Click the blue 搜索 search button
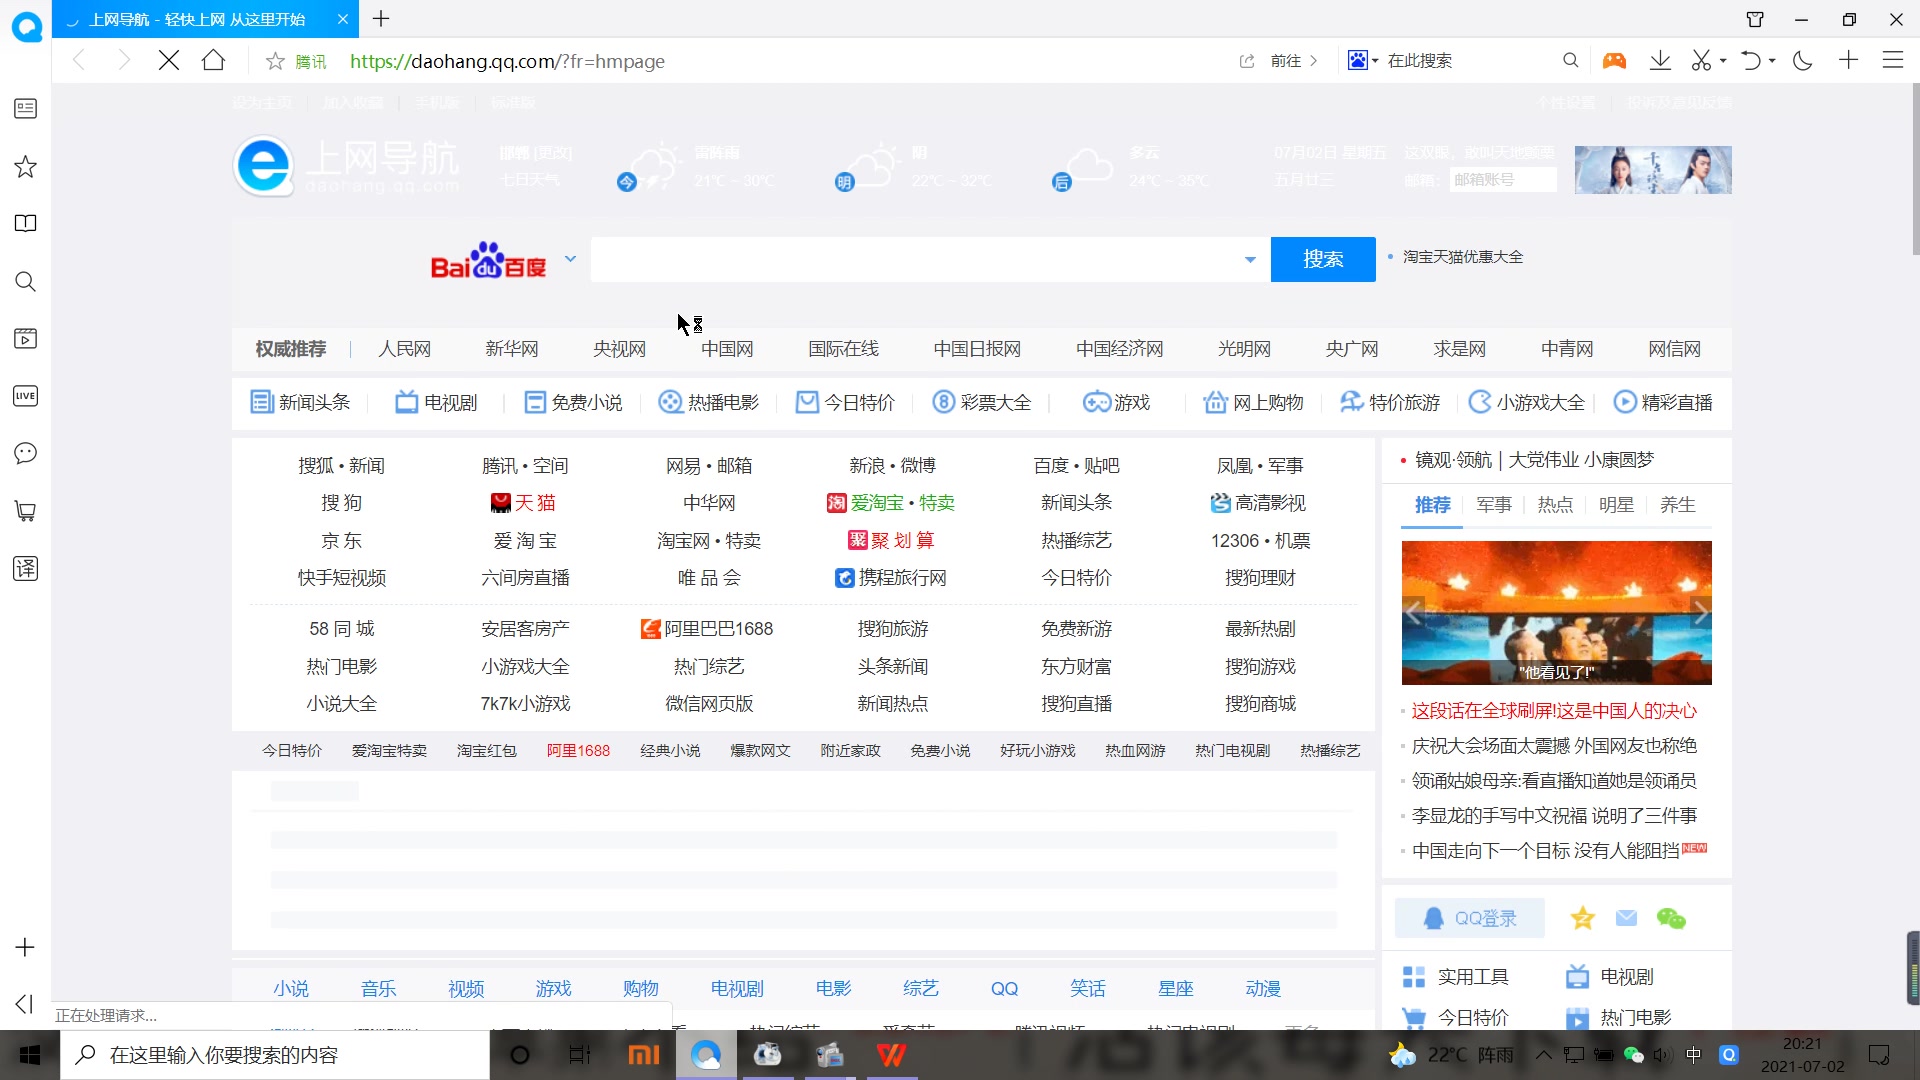This screenshot has width=1920, height=1080. 1322,258
